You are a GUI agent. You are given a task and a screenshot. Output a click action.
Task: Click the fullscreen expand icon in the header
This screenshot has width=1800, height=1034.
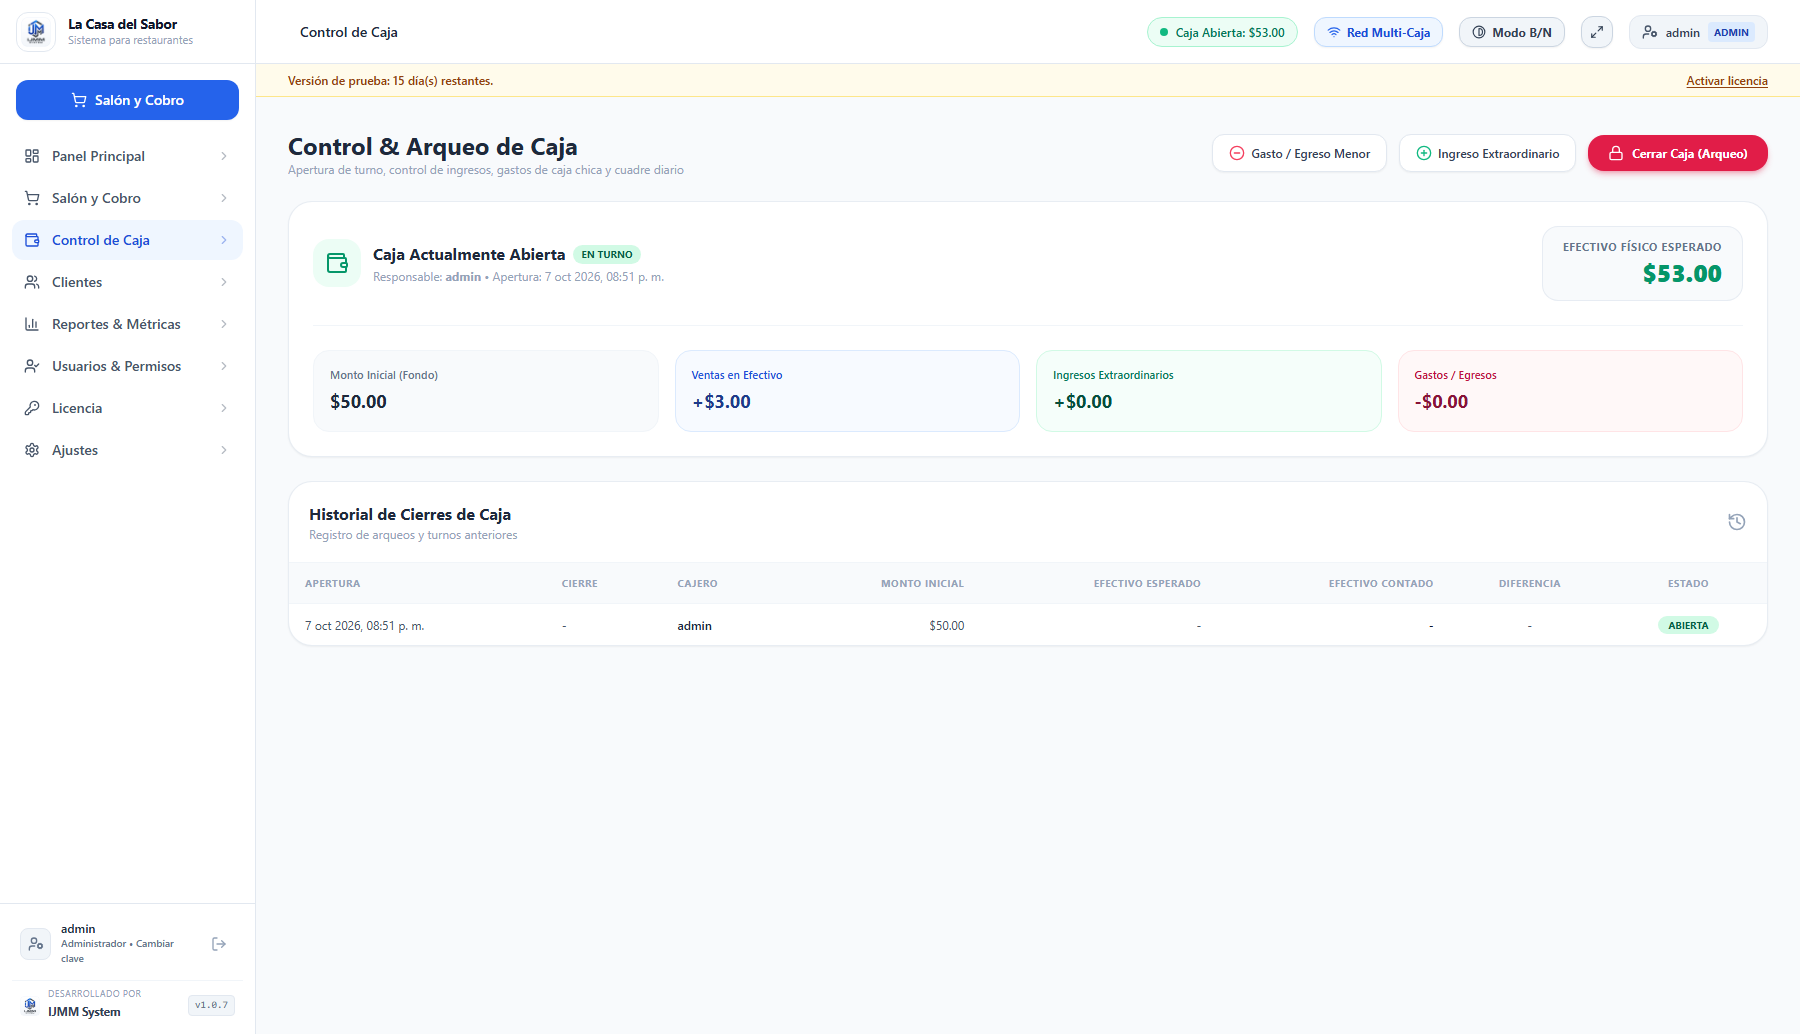(1597, 32)
